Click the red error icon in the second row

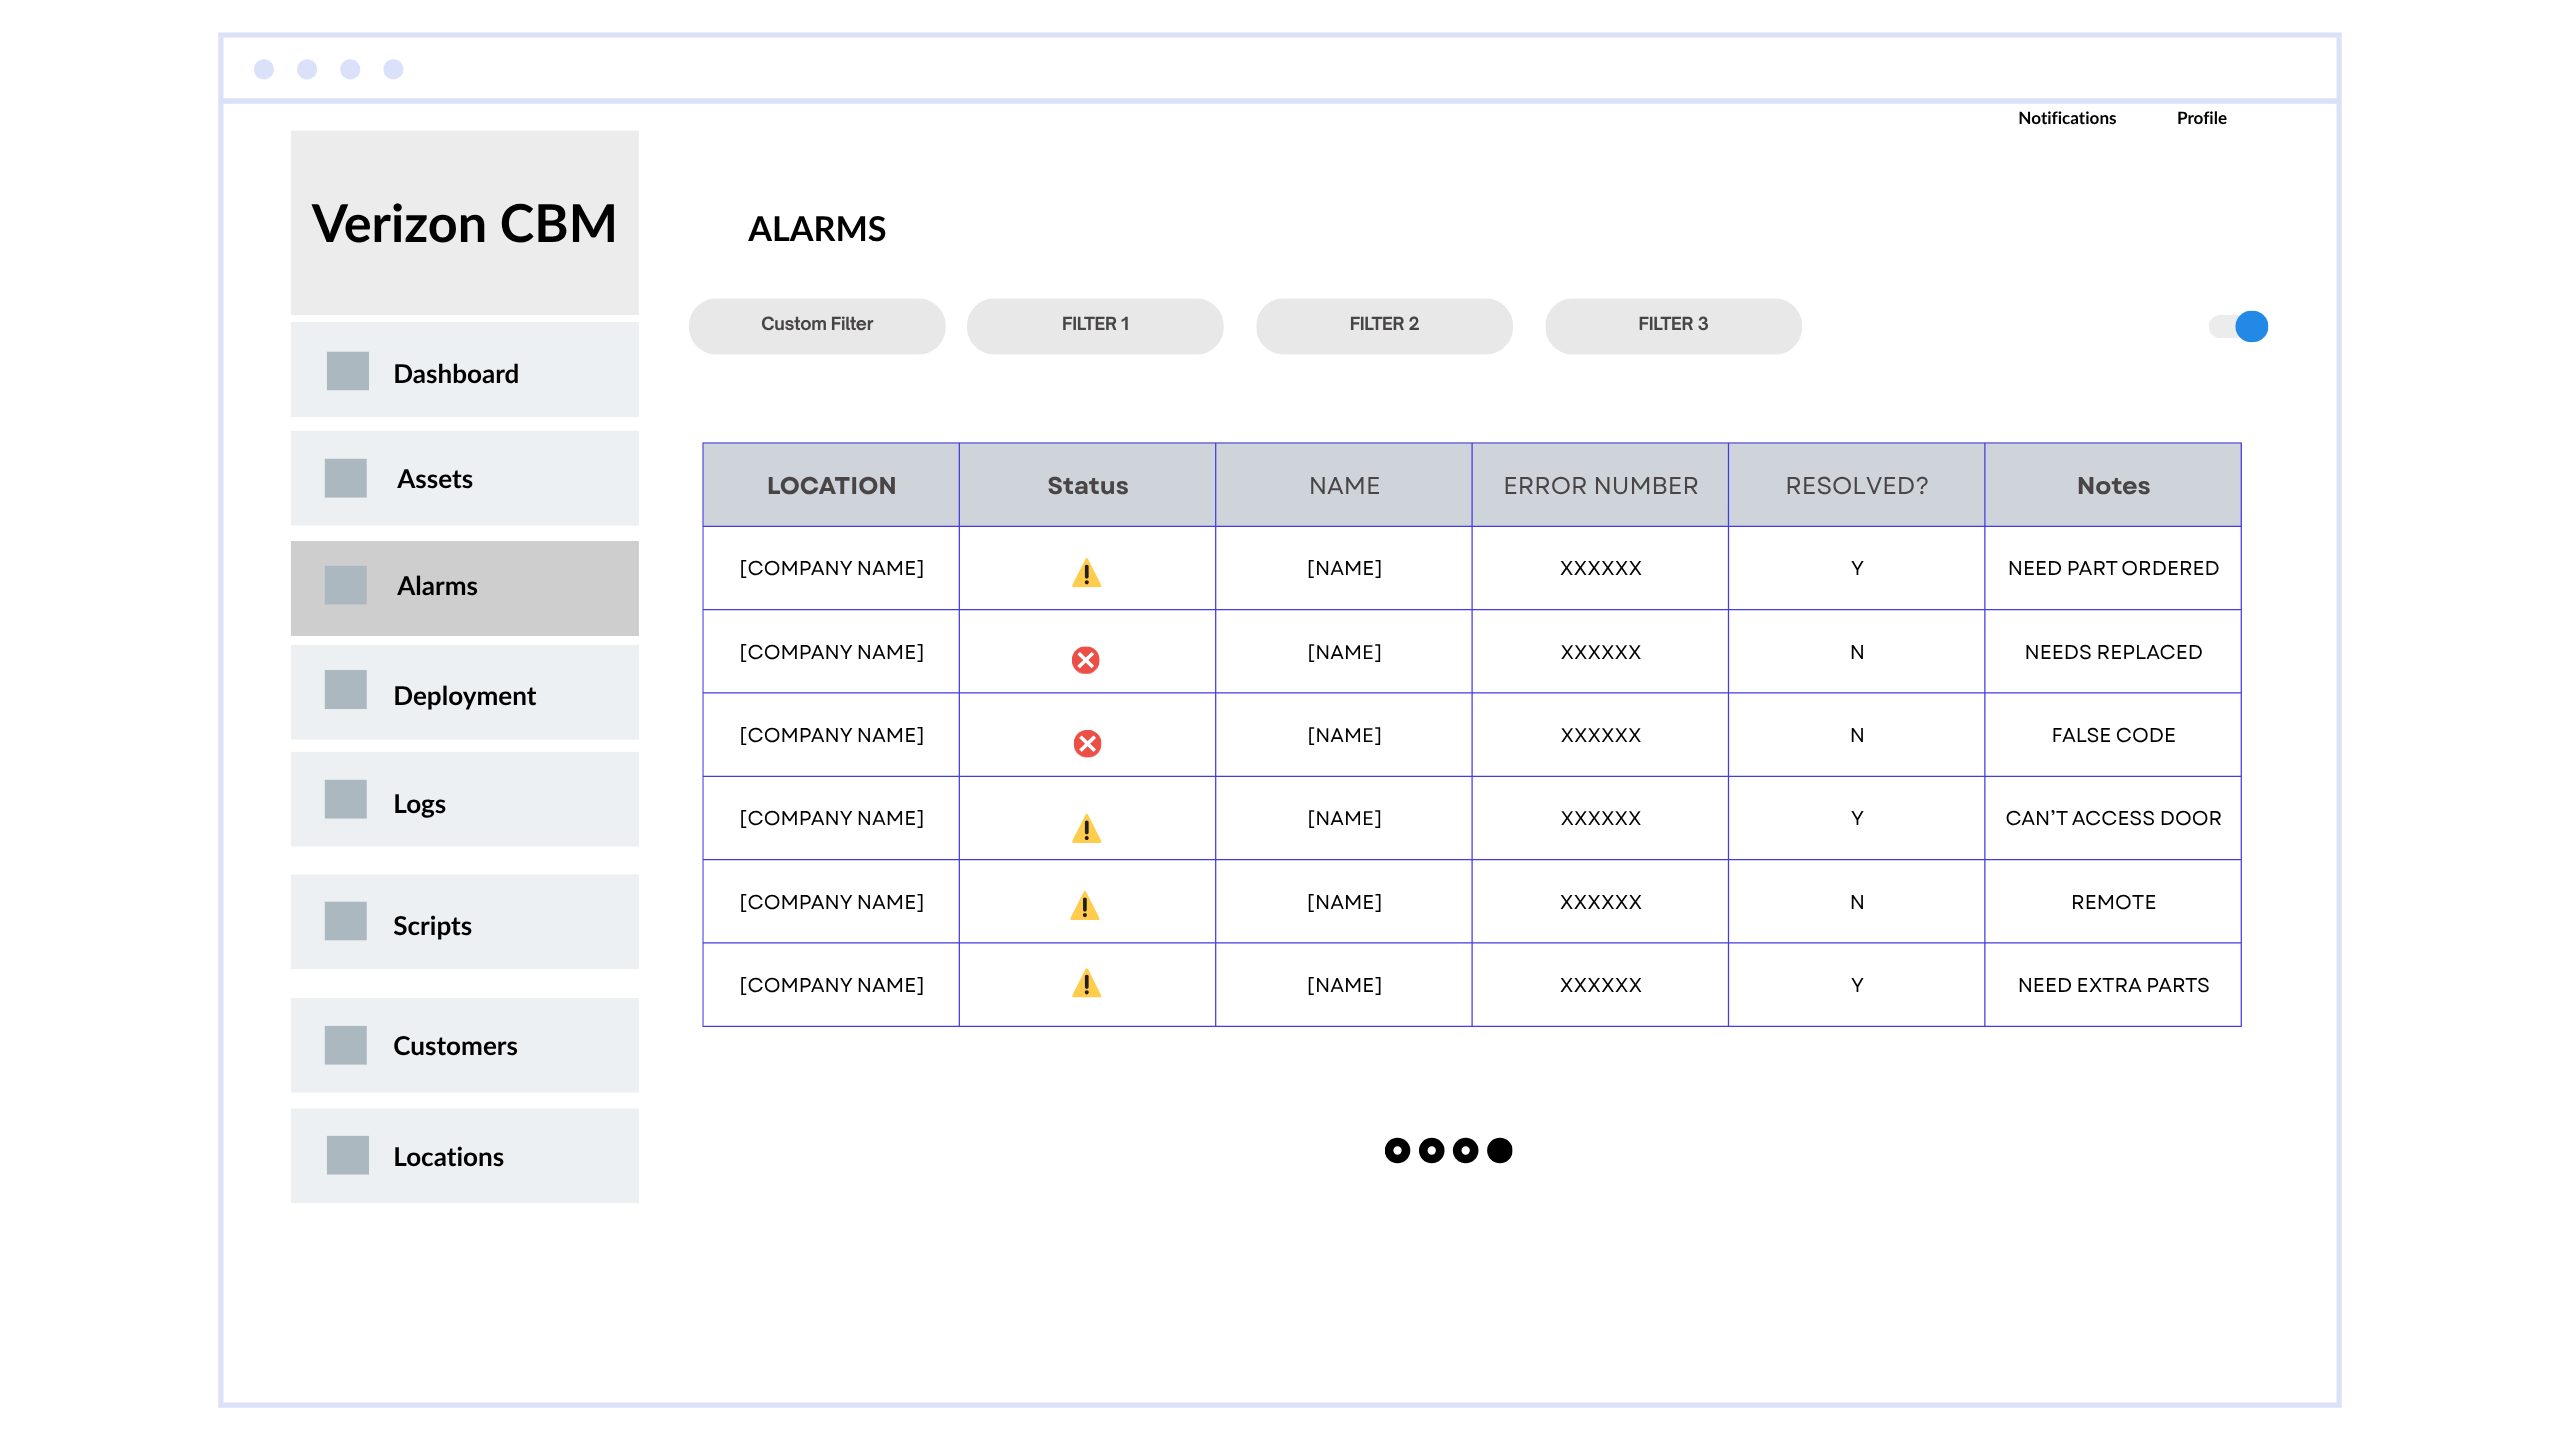(x=1085, y=660)
